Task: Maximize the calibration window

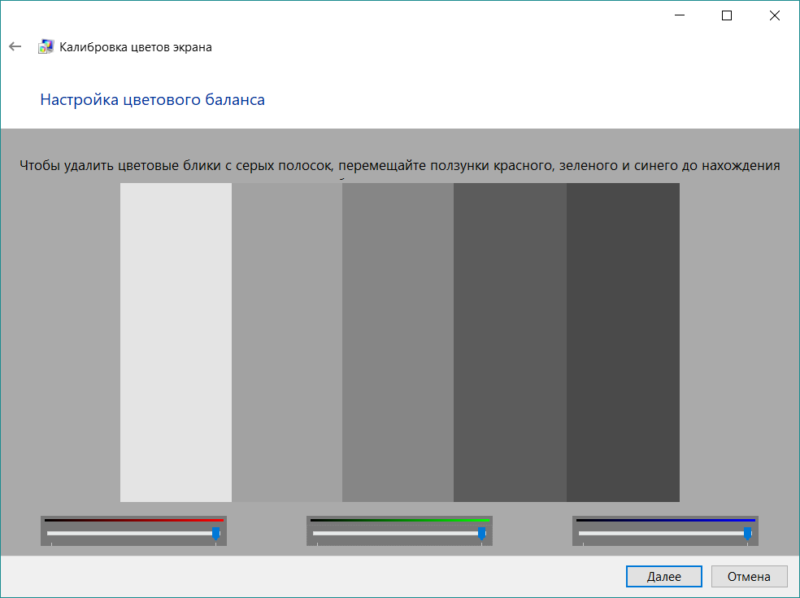Action: pos(725,15)
